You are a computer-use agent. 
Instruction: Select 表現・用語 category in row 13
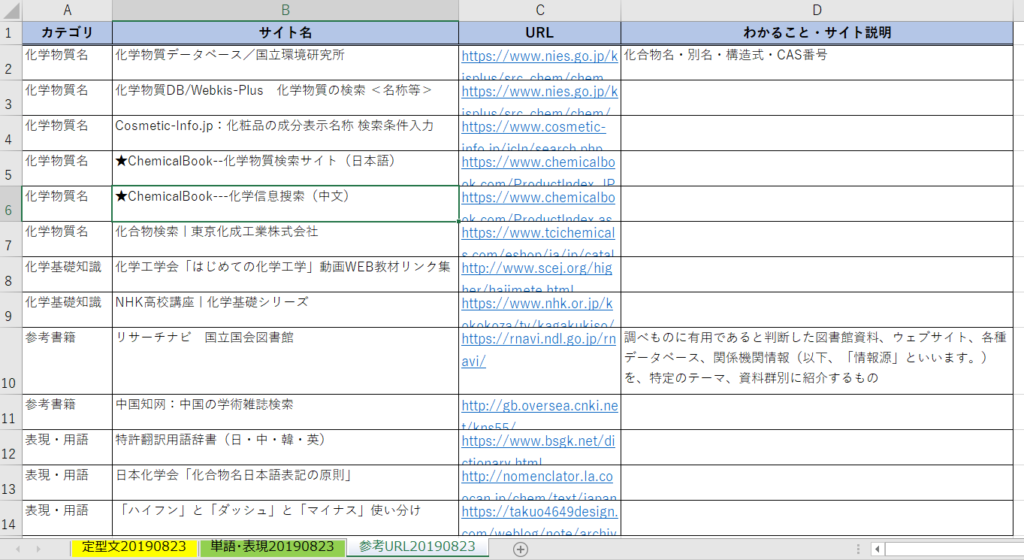click(x=67, y=482)
